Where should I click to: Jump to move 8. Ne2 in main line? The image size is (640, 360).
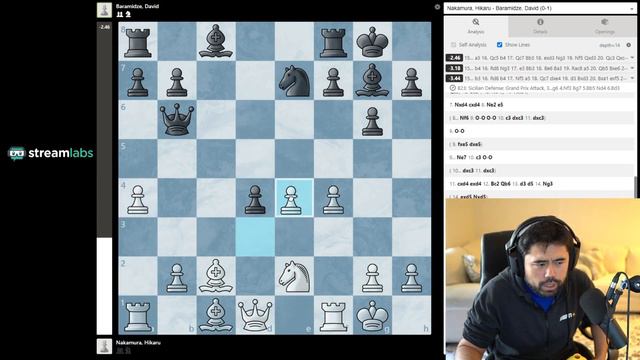pos(492,105)
